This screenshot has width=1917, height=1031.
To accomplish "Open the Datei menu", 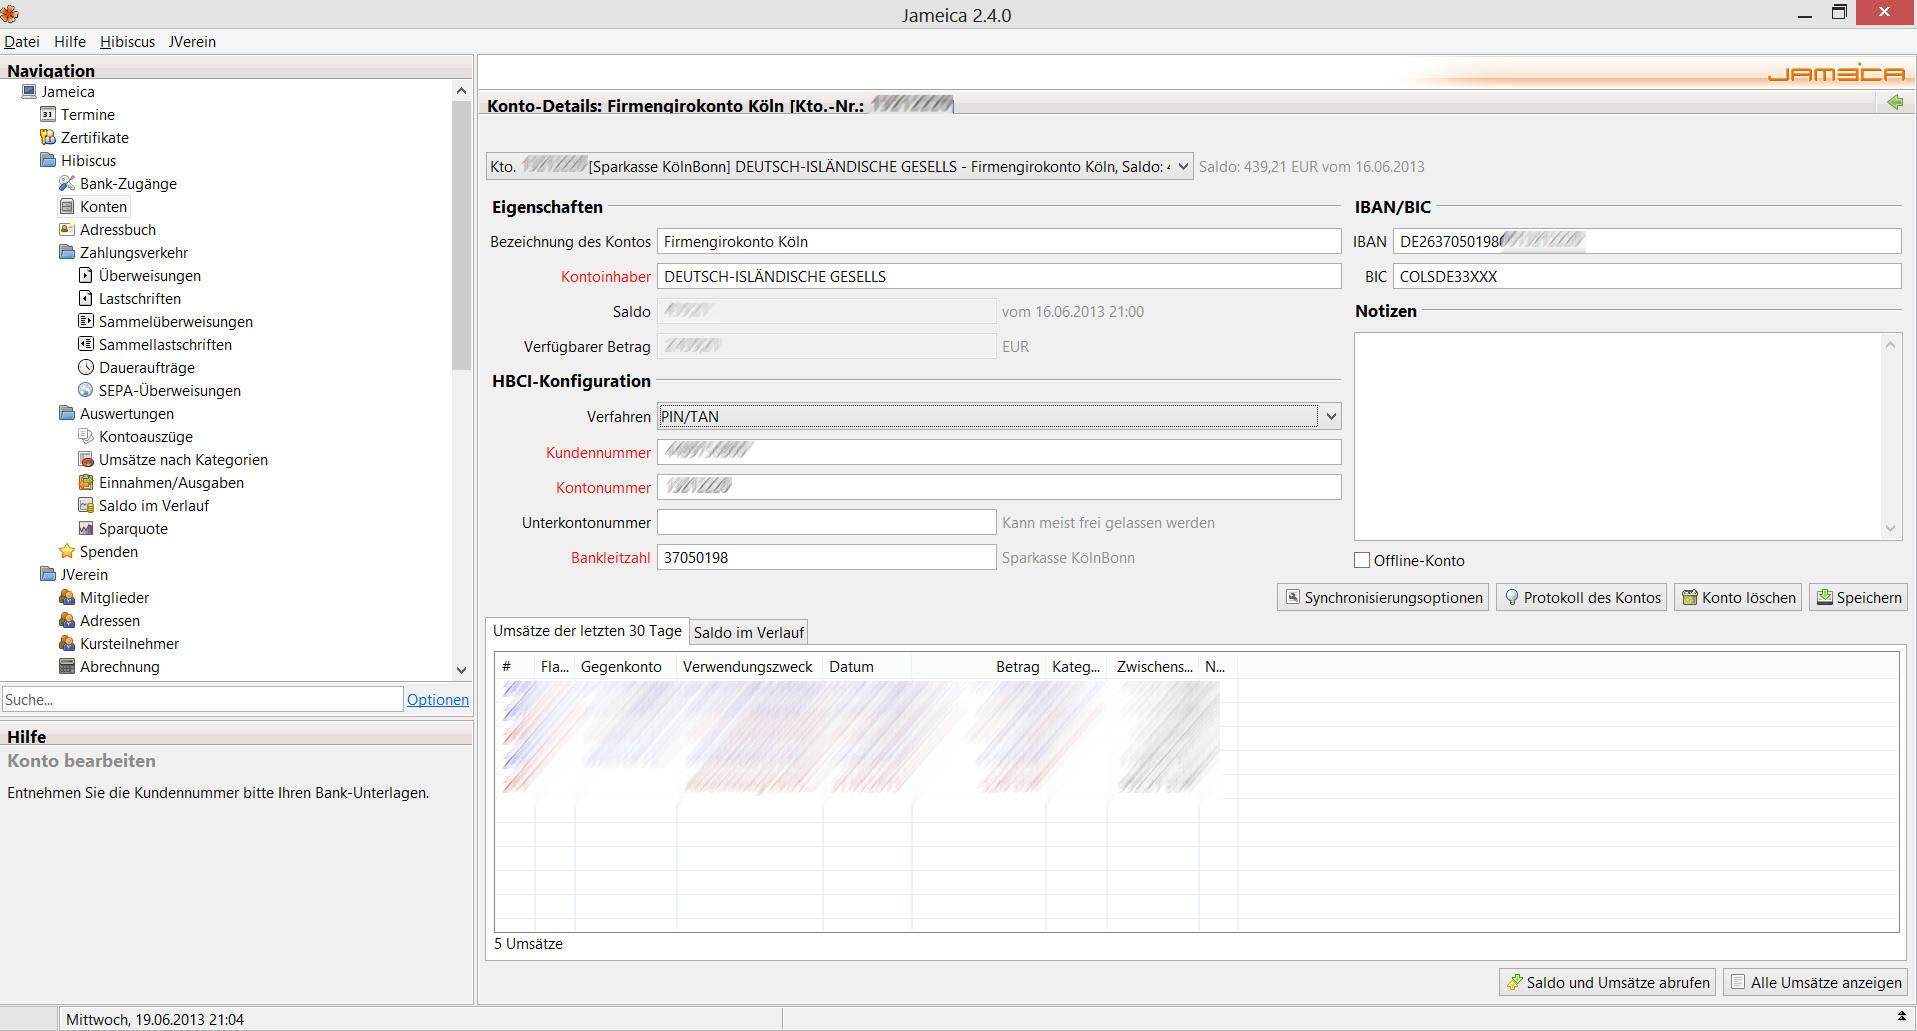I will [22, 41].
